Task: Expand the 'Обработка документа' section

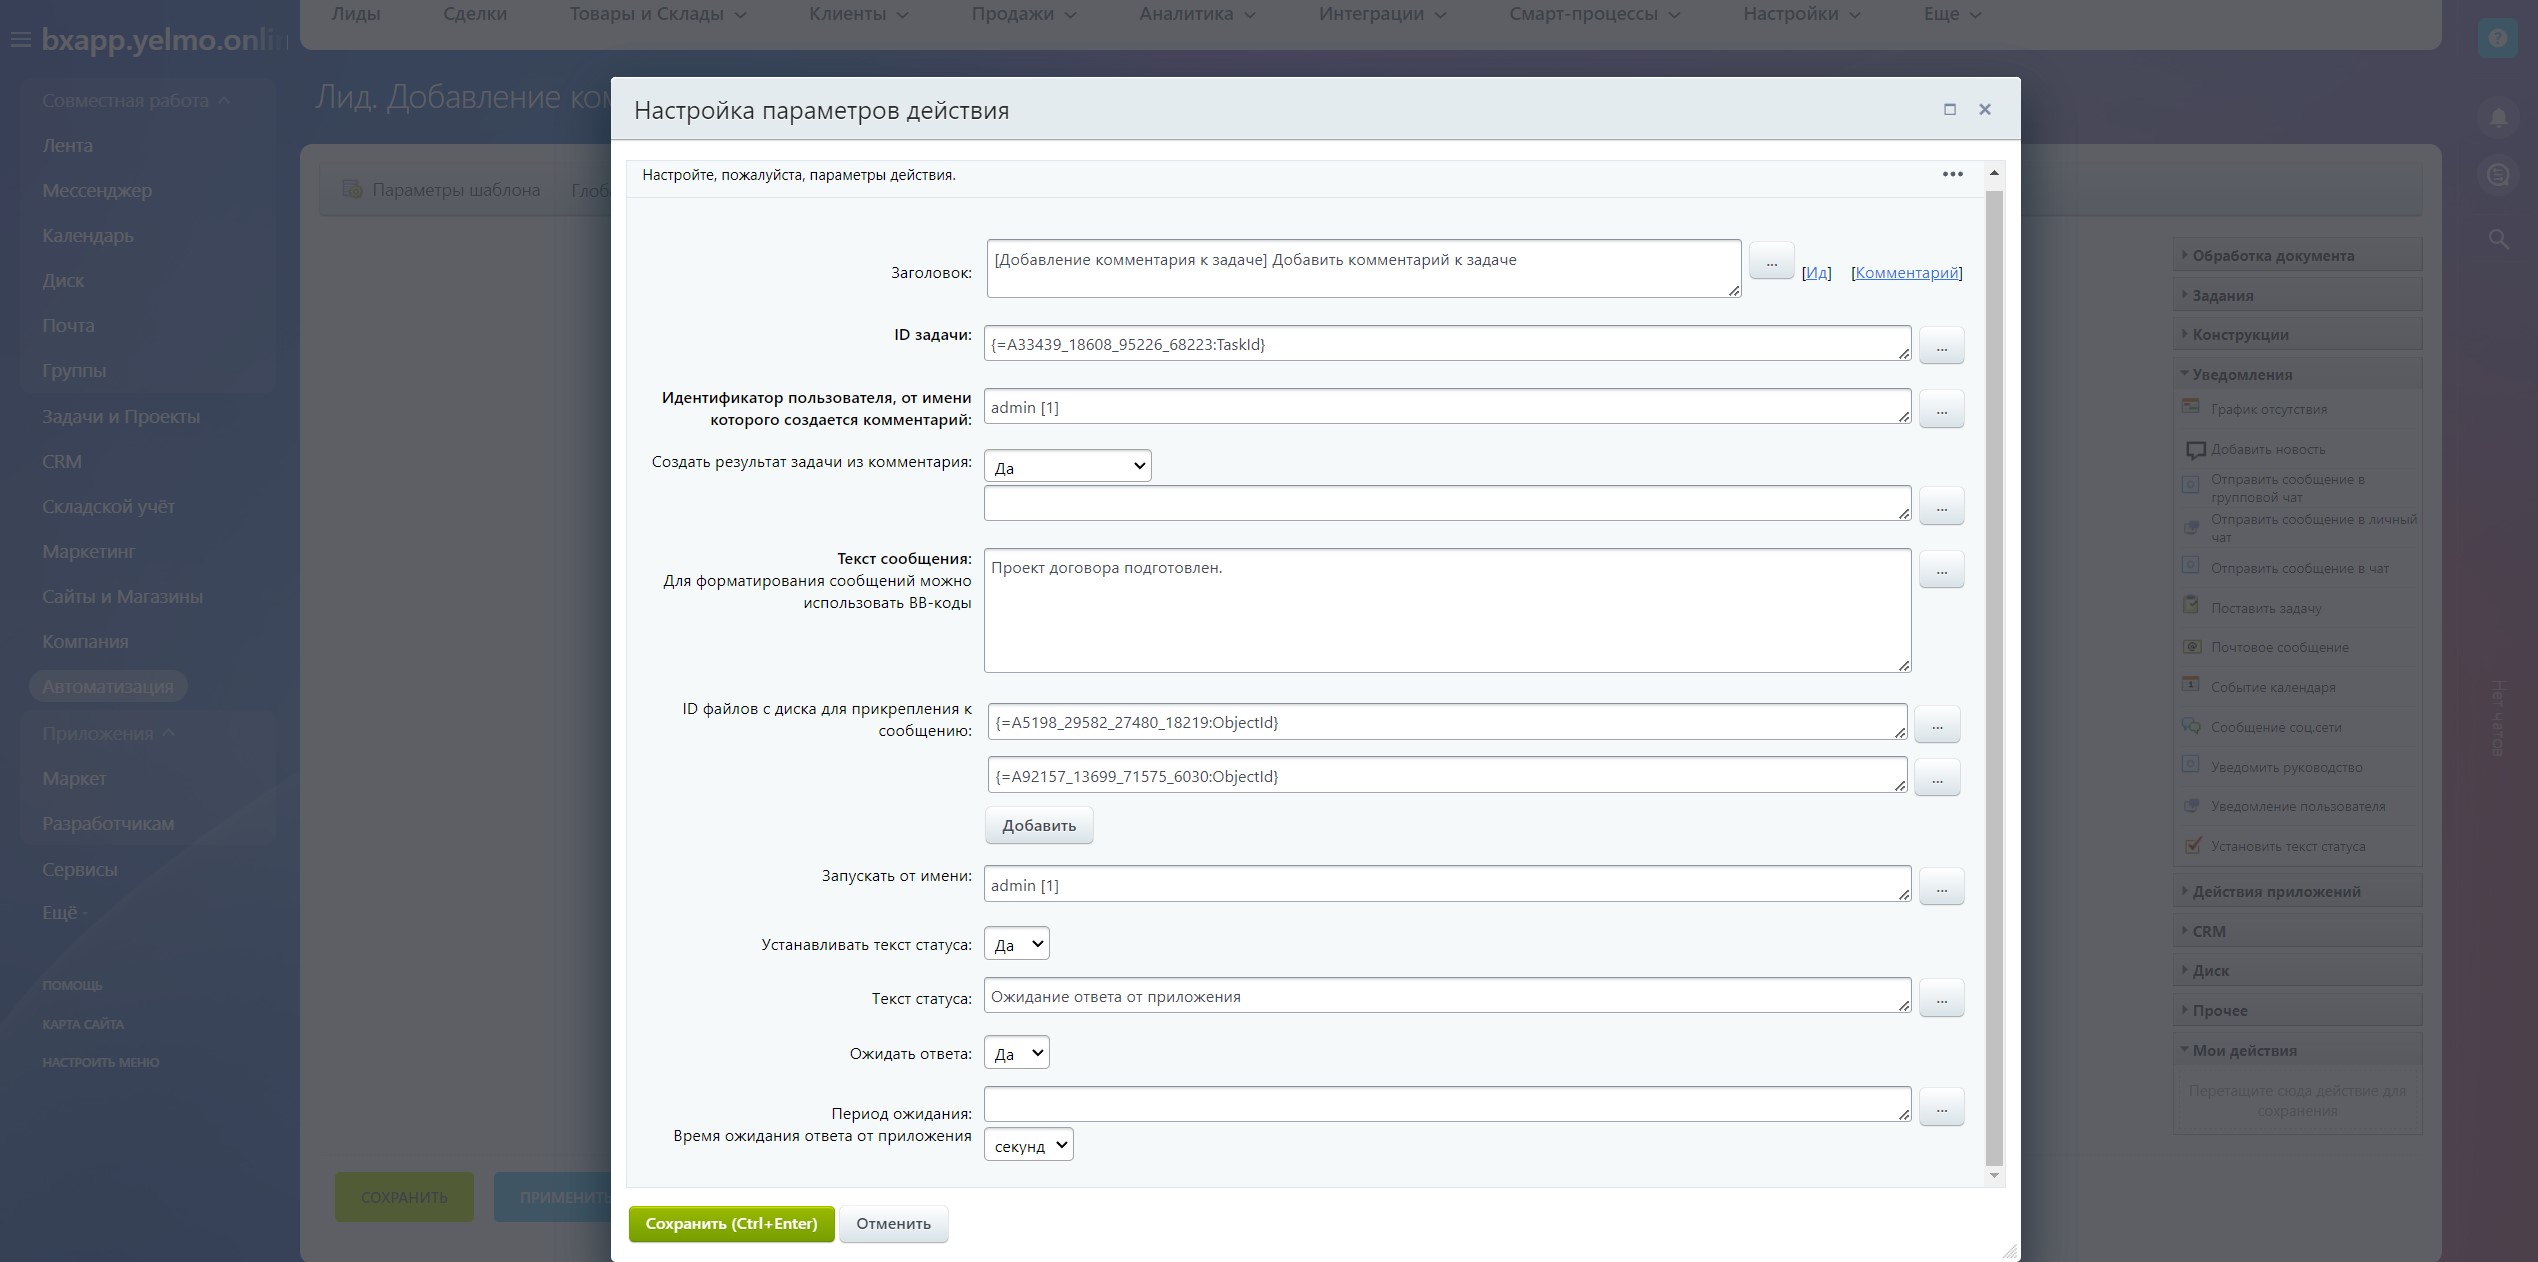Action: pyautogui.click(x=2272, y=255)
